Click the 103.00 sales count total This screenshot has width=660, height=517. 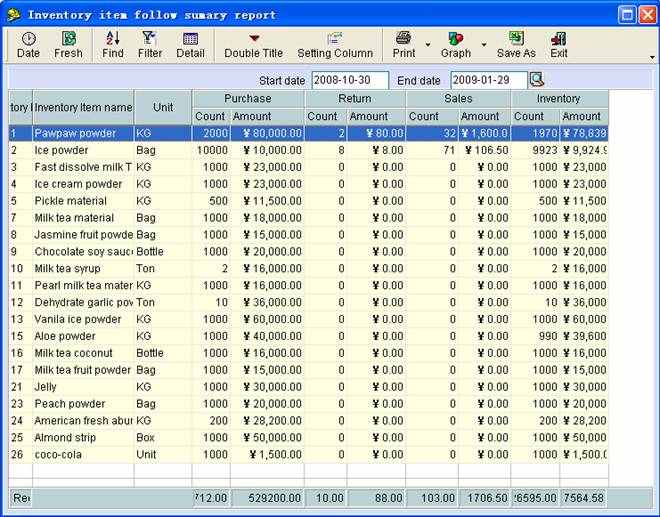tap(432, 498)
